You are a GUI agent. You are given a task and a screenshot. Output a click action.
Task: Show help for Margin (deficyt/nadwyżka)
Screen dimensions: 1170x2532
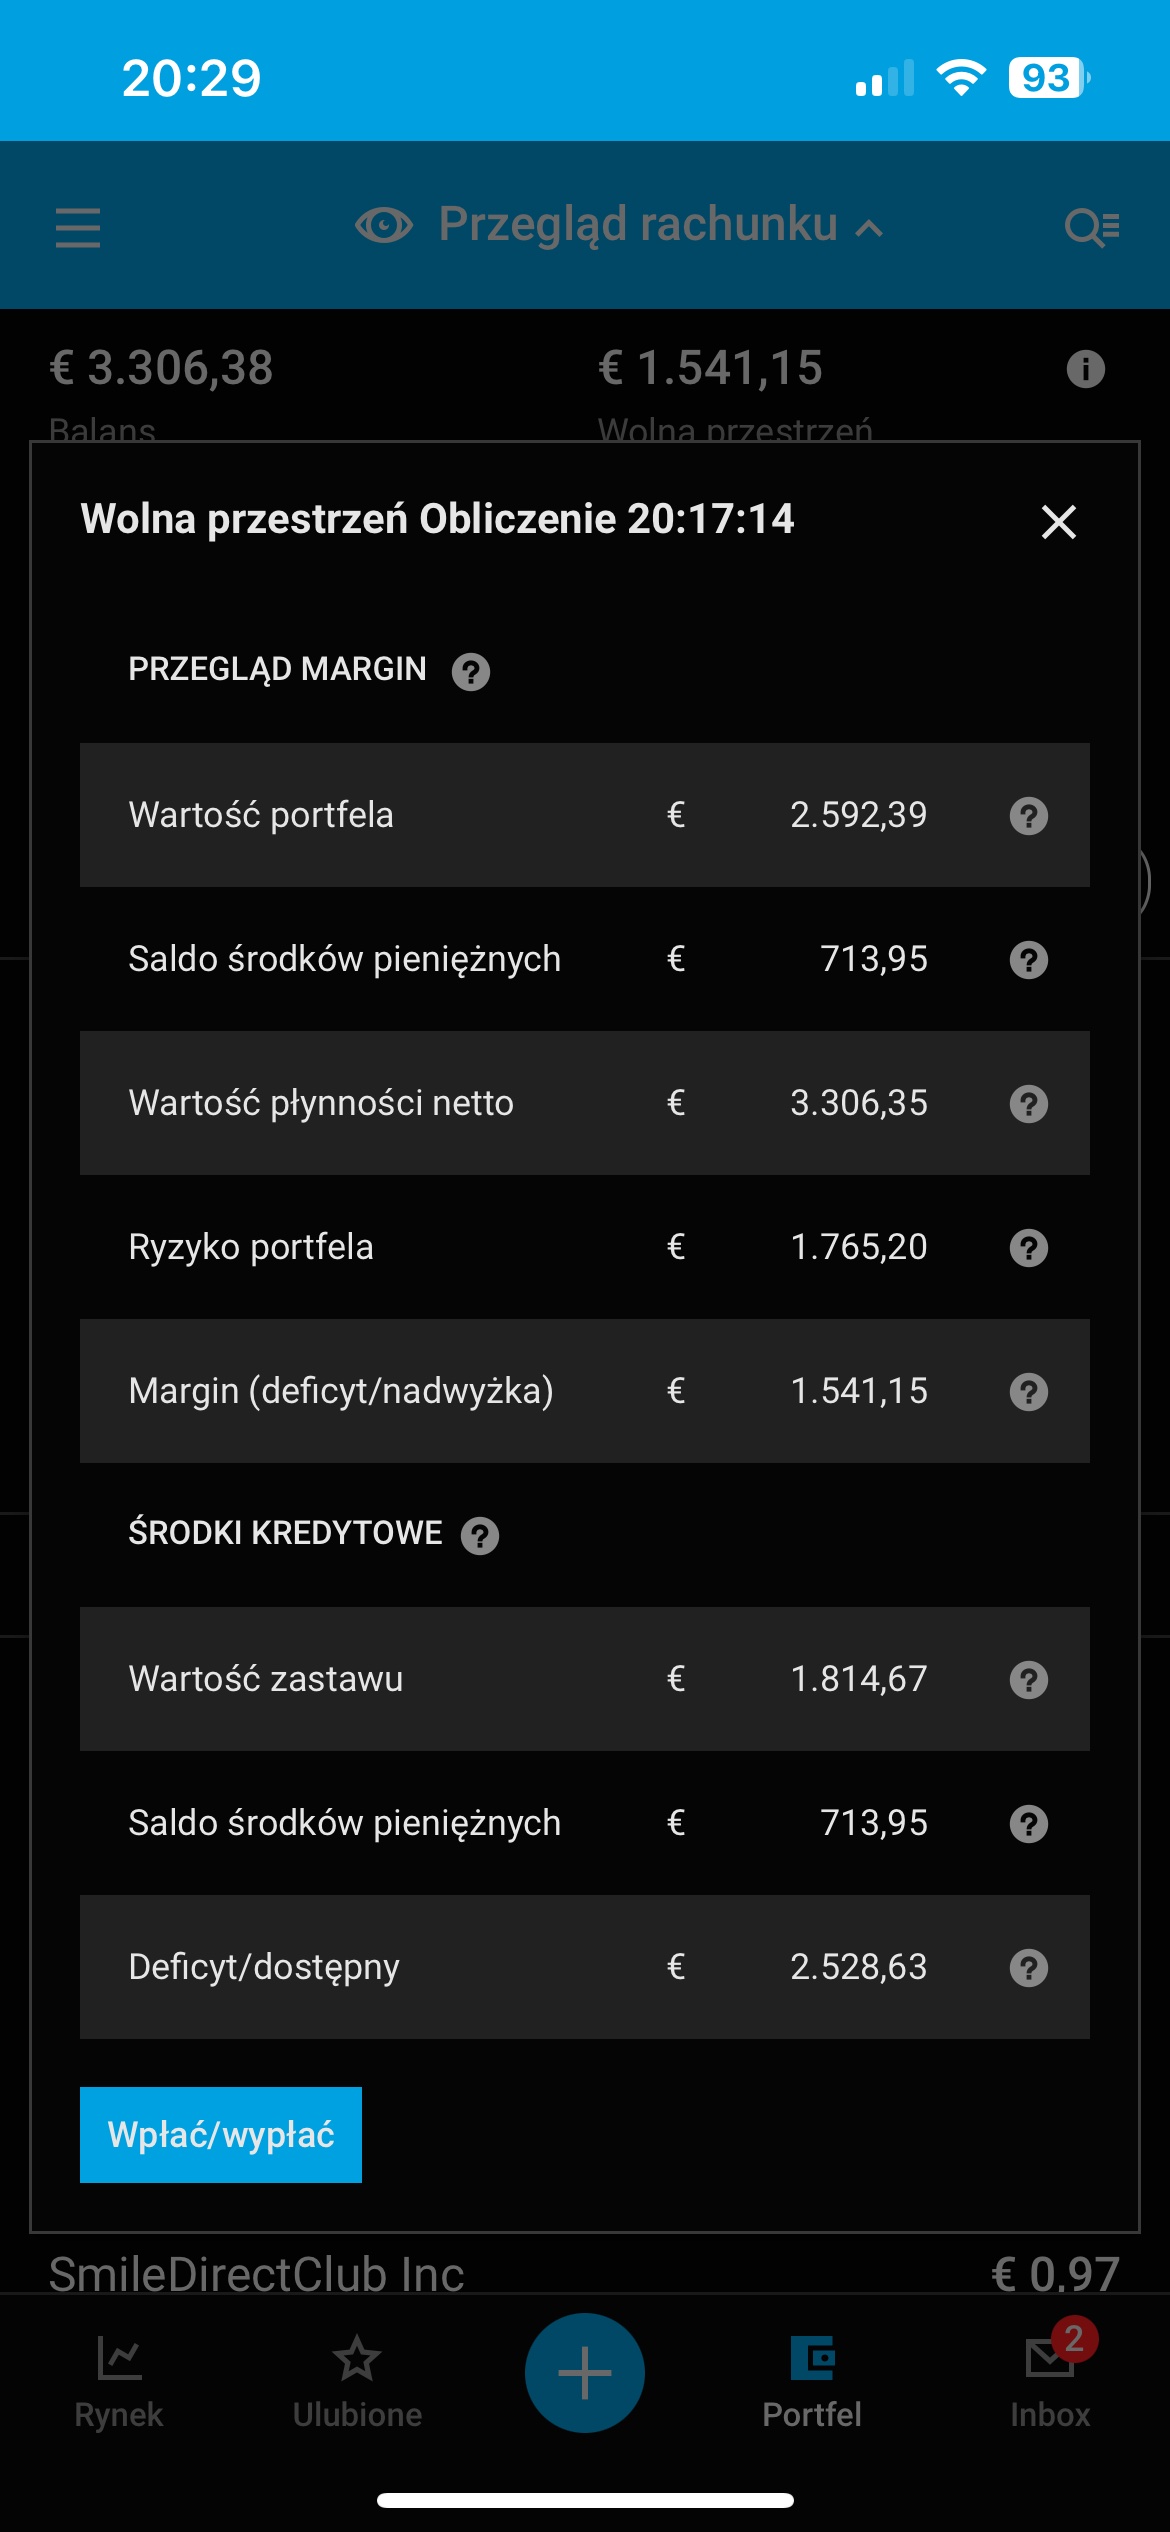click(1028, 1392)
